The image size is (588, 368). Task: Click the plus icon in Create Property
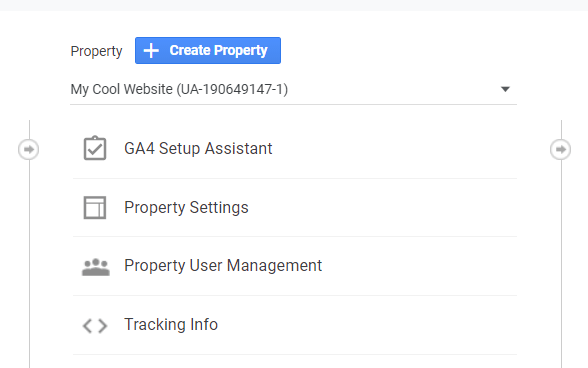click(151, 51)
